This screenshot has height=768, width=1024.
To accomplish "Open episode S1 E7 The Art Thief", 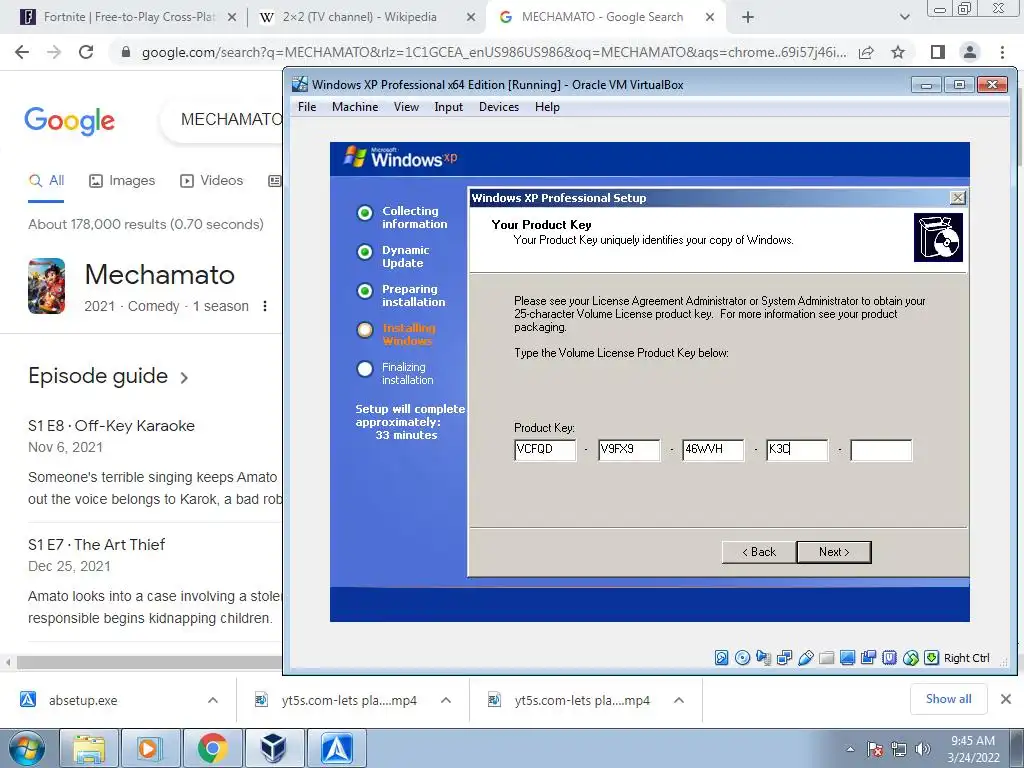I will point(97,545).
